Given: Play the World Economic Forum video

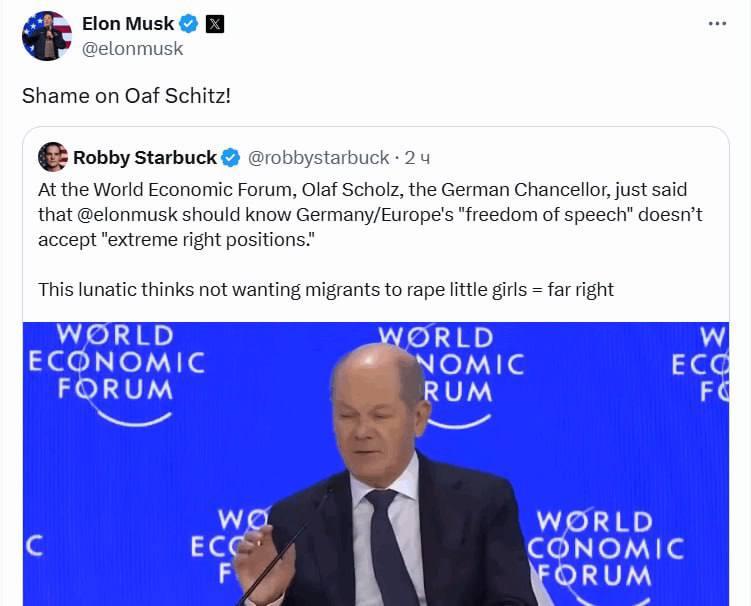Looking at the screenshot, I should [376, 464].
